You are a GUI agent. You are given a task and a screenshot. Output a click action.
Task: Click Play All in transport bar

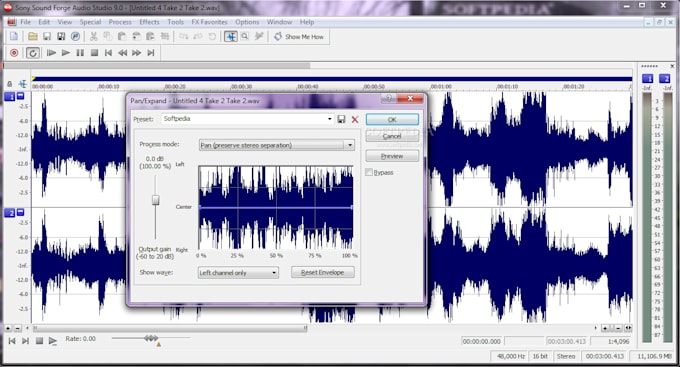(x=51, y=53)
